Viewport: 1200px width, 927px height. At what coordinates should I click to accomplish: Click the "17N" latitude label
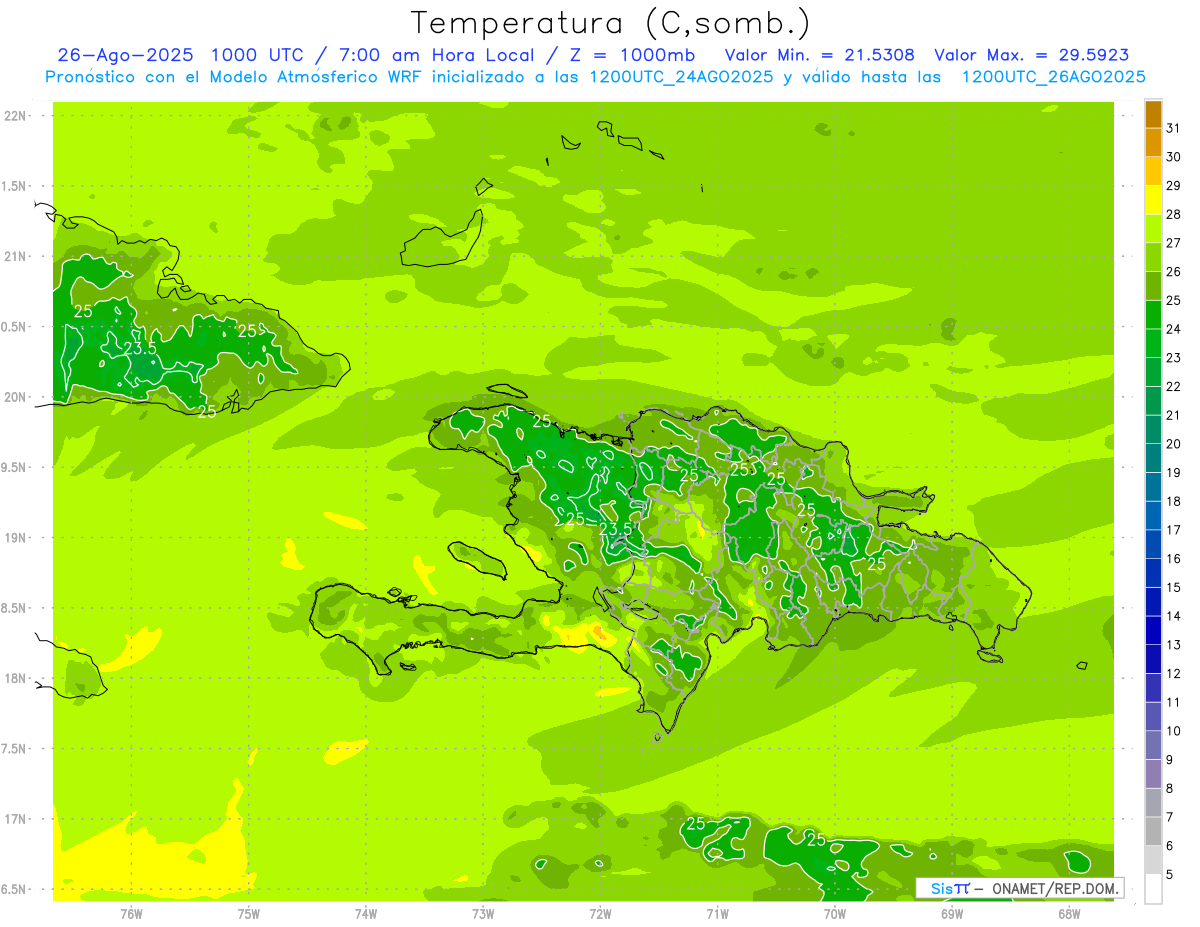[x=16, y=819]
